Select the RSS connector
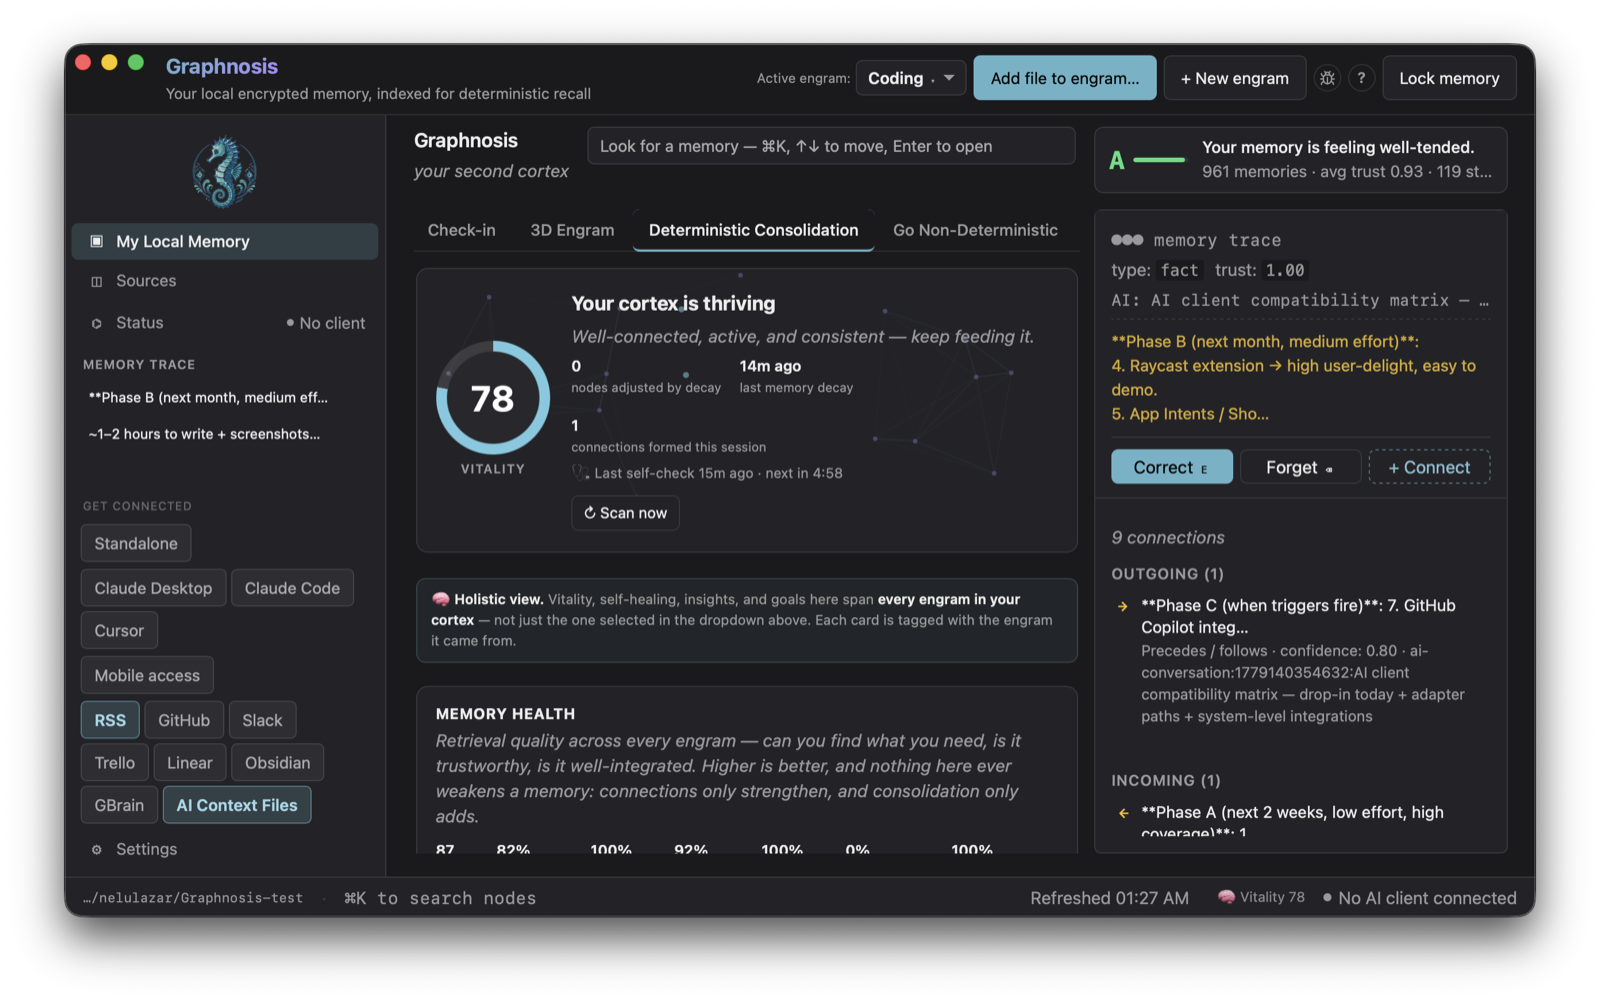1600x1002 pixels. [110, 720]
